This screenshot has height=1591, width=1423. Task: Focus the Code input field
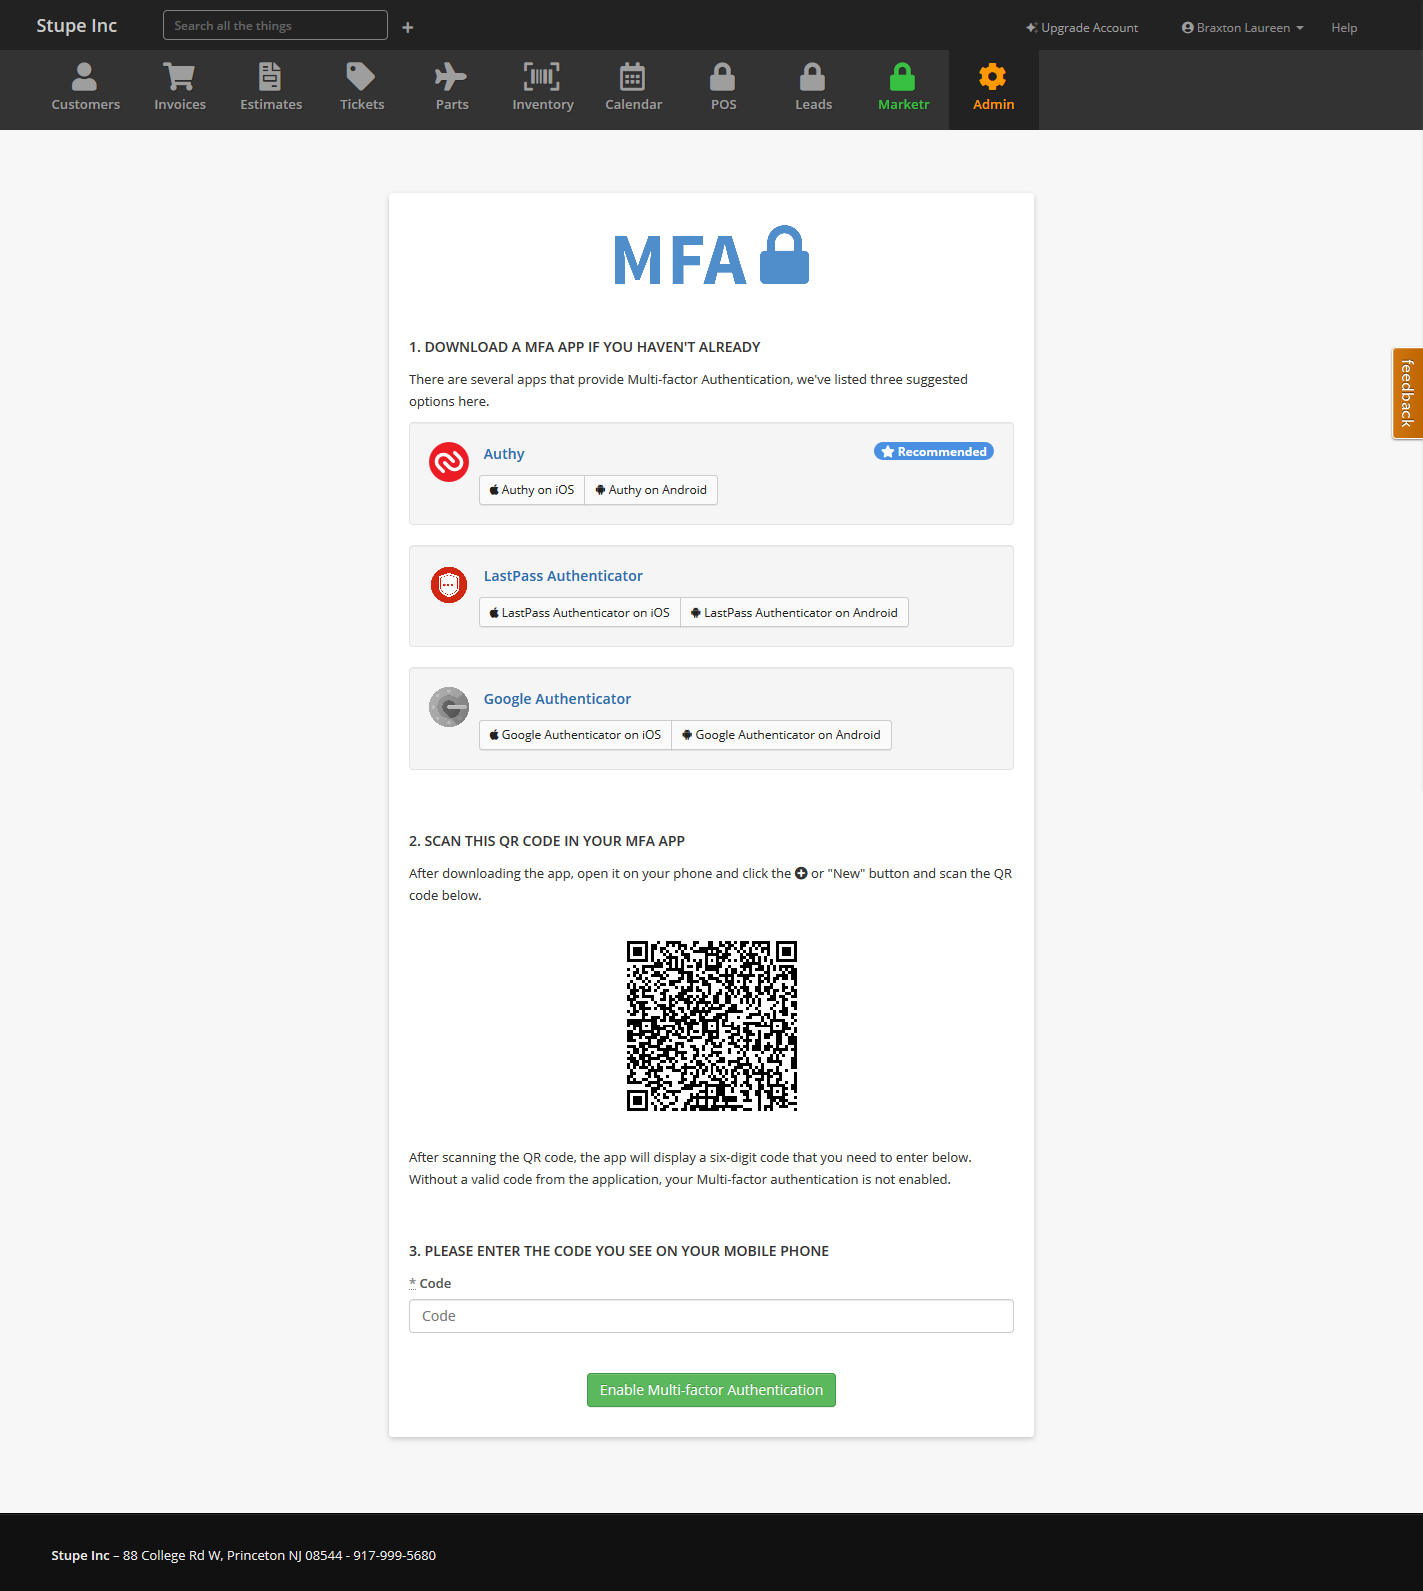click(711, 1316)
